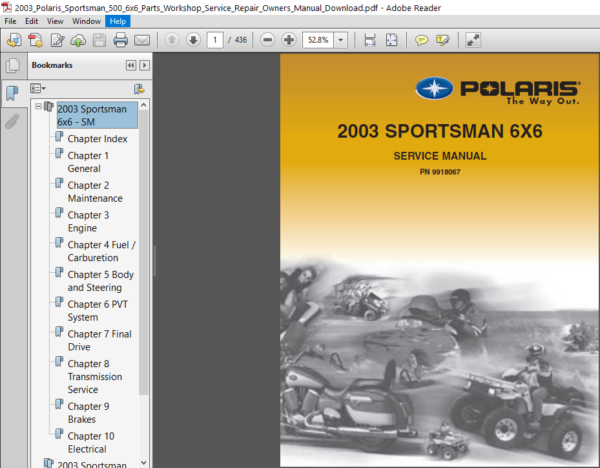The height and width of the screenshot is (468, 600).
Task: Open the Chapter 3 Engine bookmark
Action: pos(88,221)
